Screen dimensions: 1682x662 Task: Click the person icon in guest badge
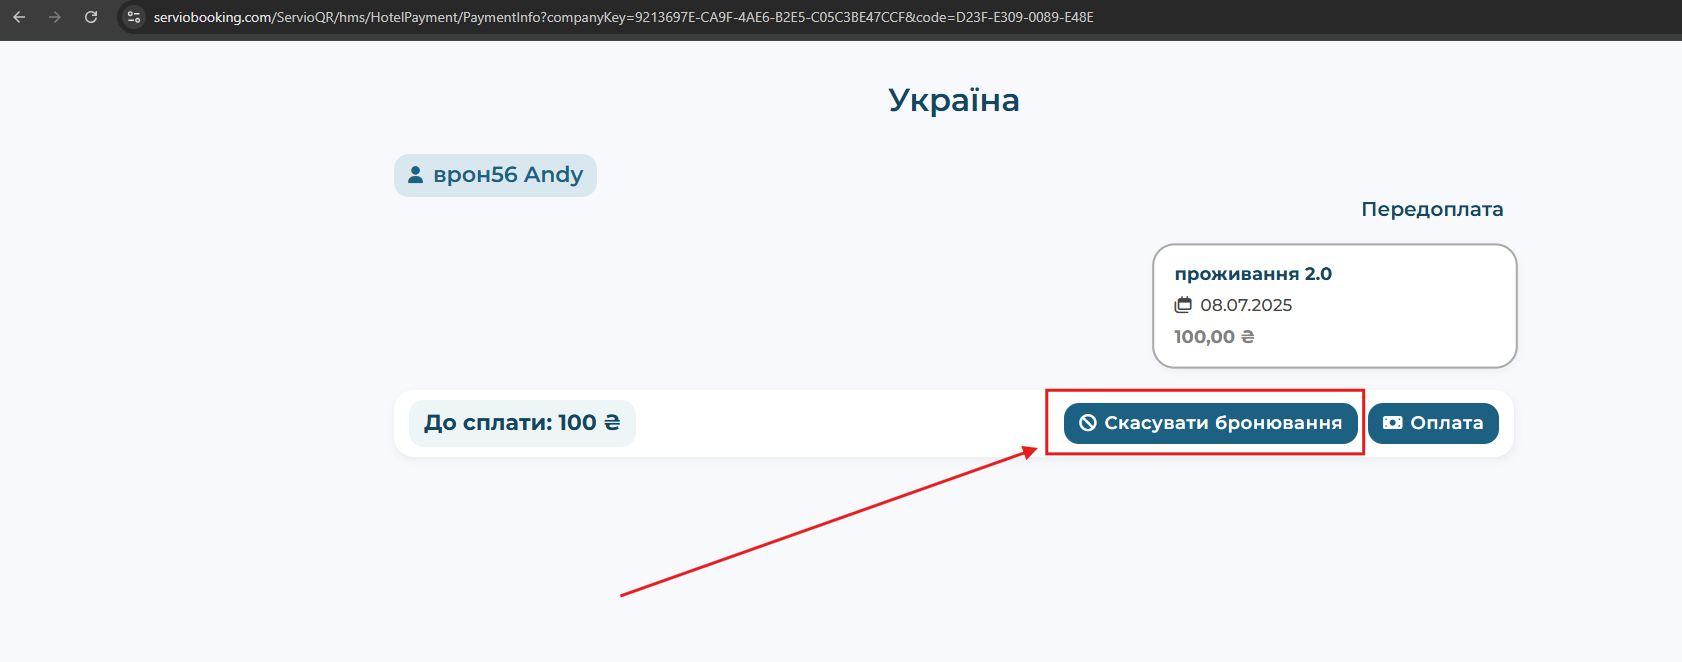tap(415, 175)
